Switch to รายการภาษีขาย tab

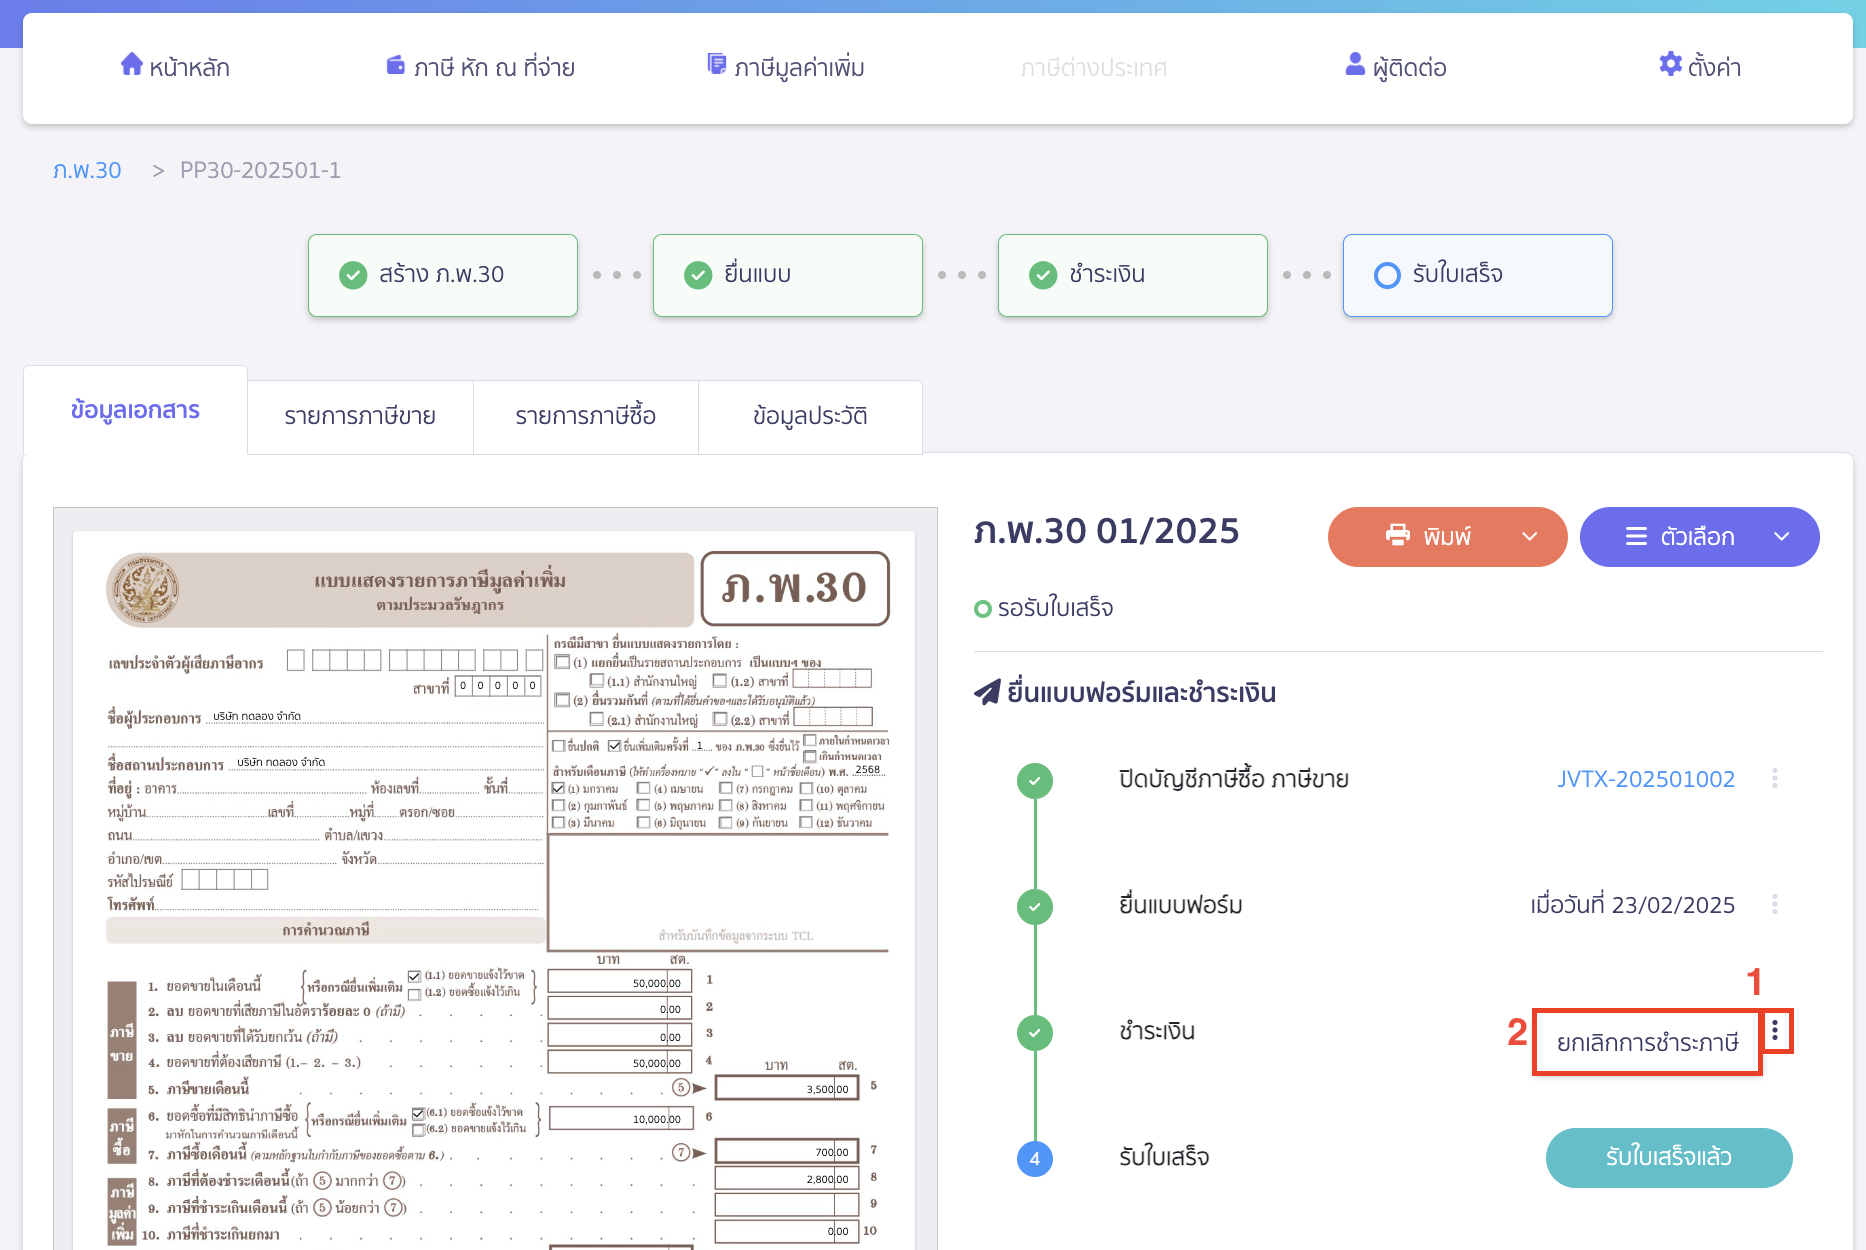coord(360,416)
